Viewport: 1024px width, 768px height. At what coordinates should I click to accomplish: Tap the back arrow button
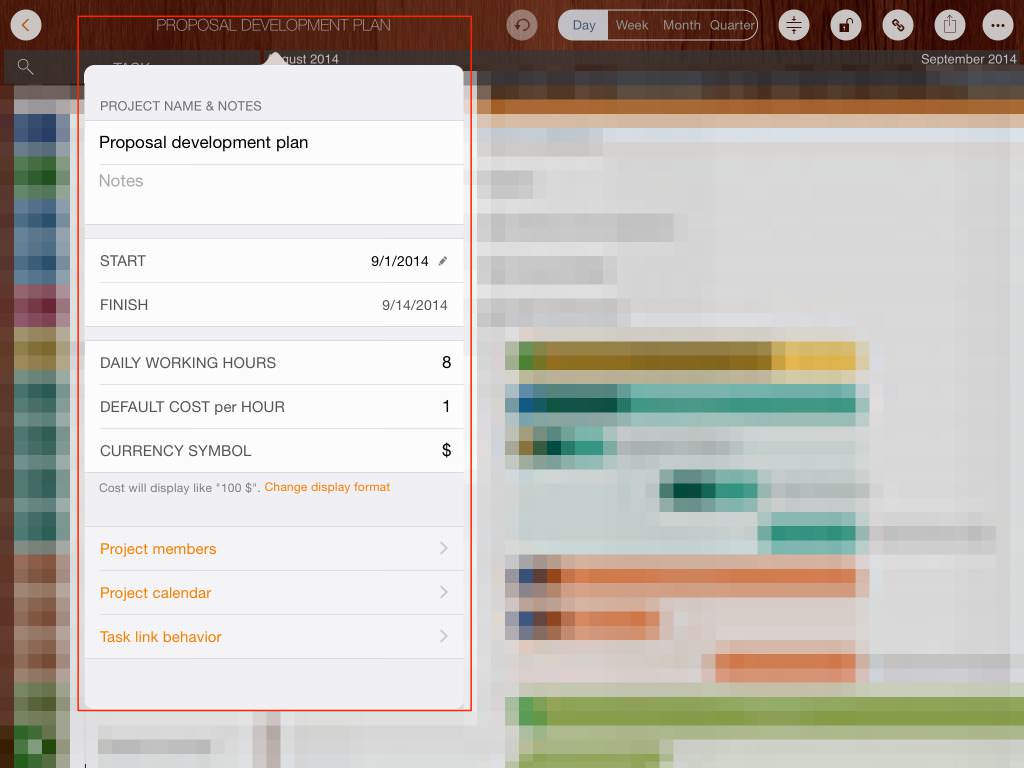(x=26, y=25)
